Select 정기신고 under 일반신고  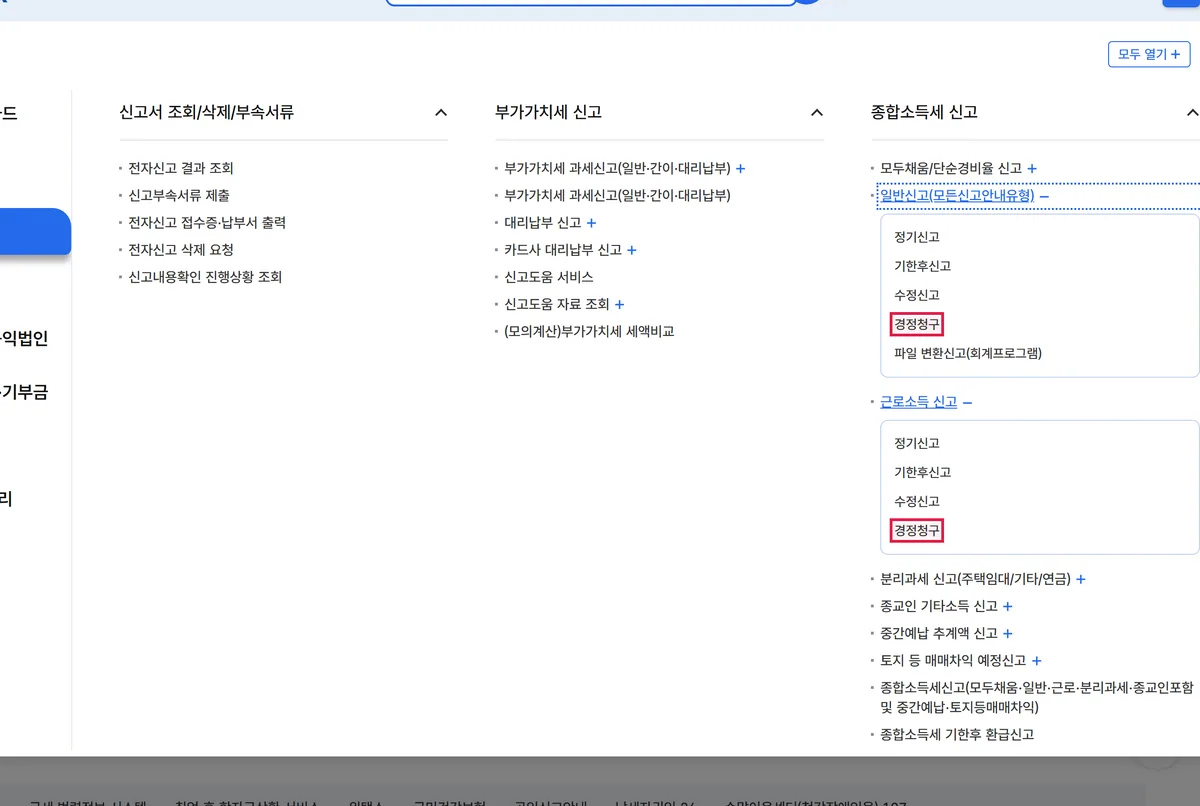[x=917, y=237]
